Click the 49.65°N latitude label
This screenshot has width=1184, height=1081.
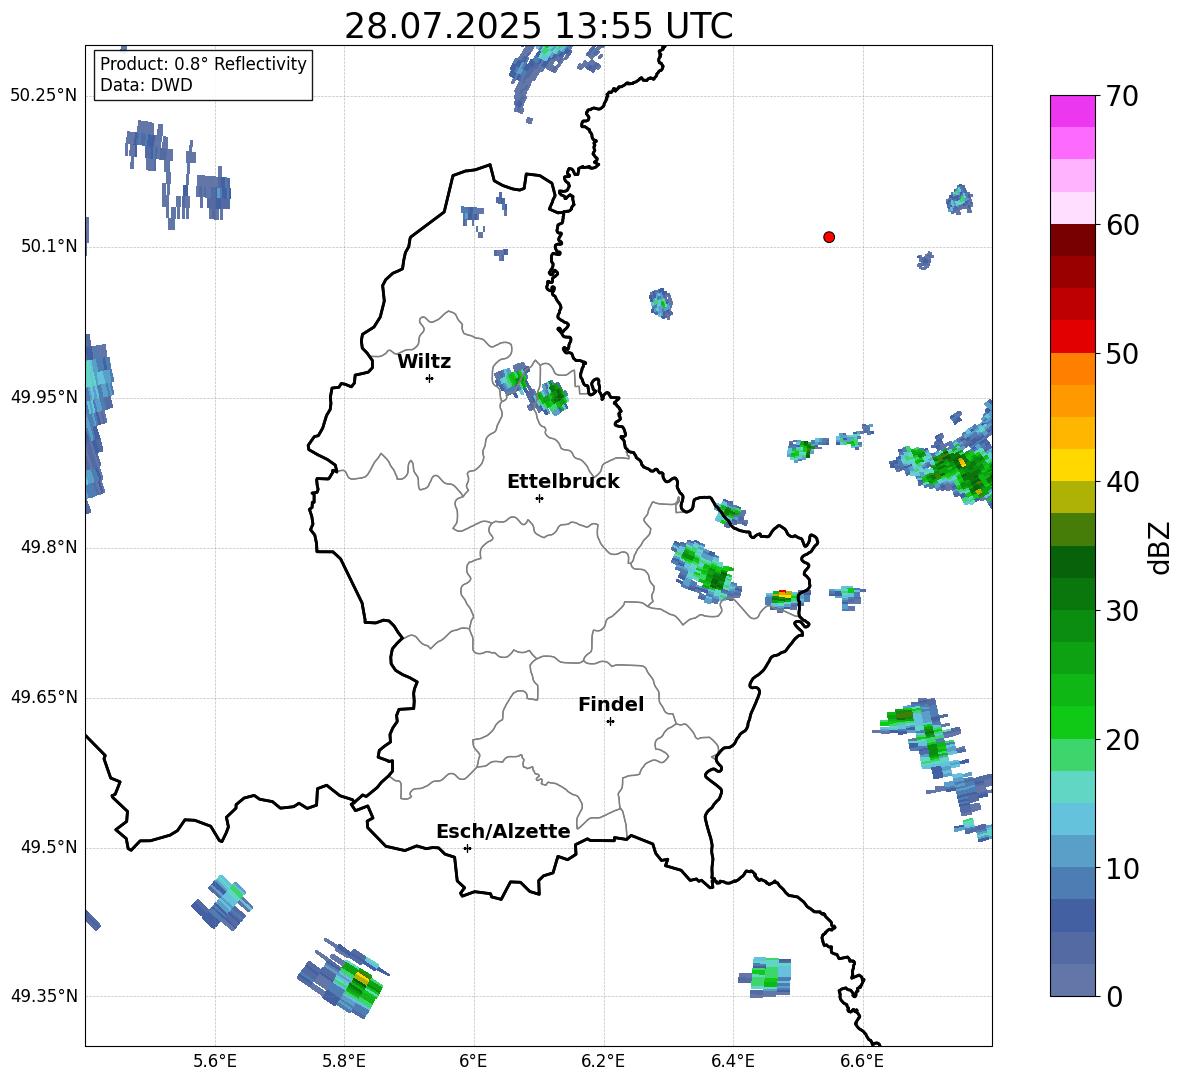pos(43,698)
